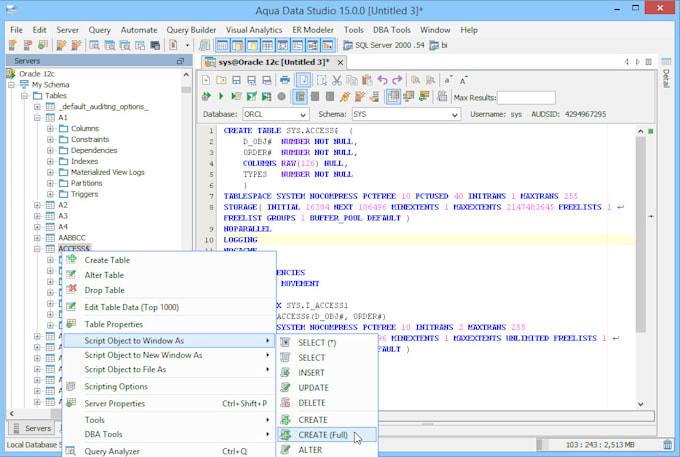This screenshot has width=680, height=457.
Task: Click the Edit Table Data (Top 1000) icon
Action: 71,307
